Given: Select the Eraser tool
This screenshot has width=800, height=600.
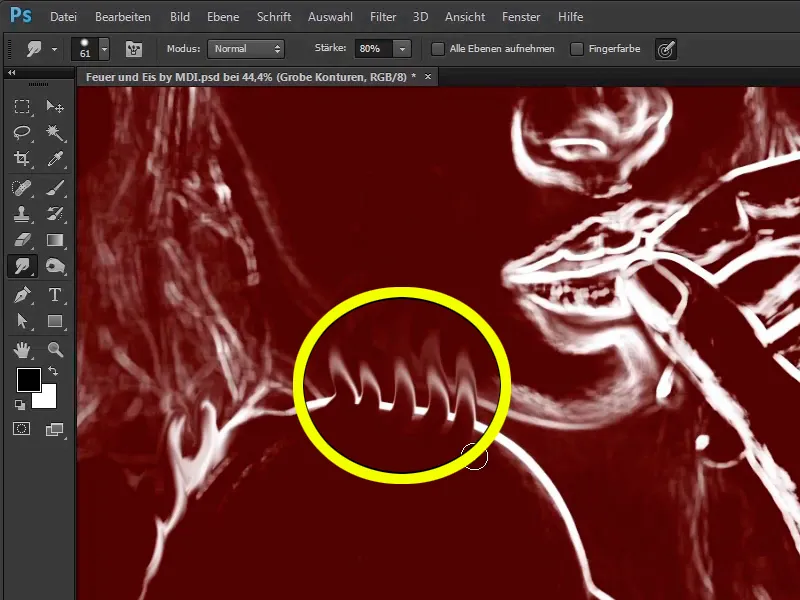Looking at the screenshot, I should (21, 240).
